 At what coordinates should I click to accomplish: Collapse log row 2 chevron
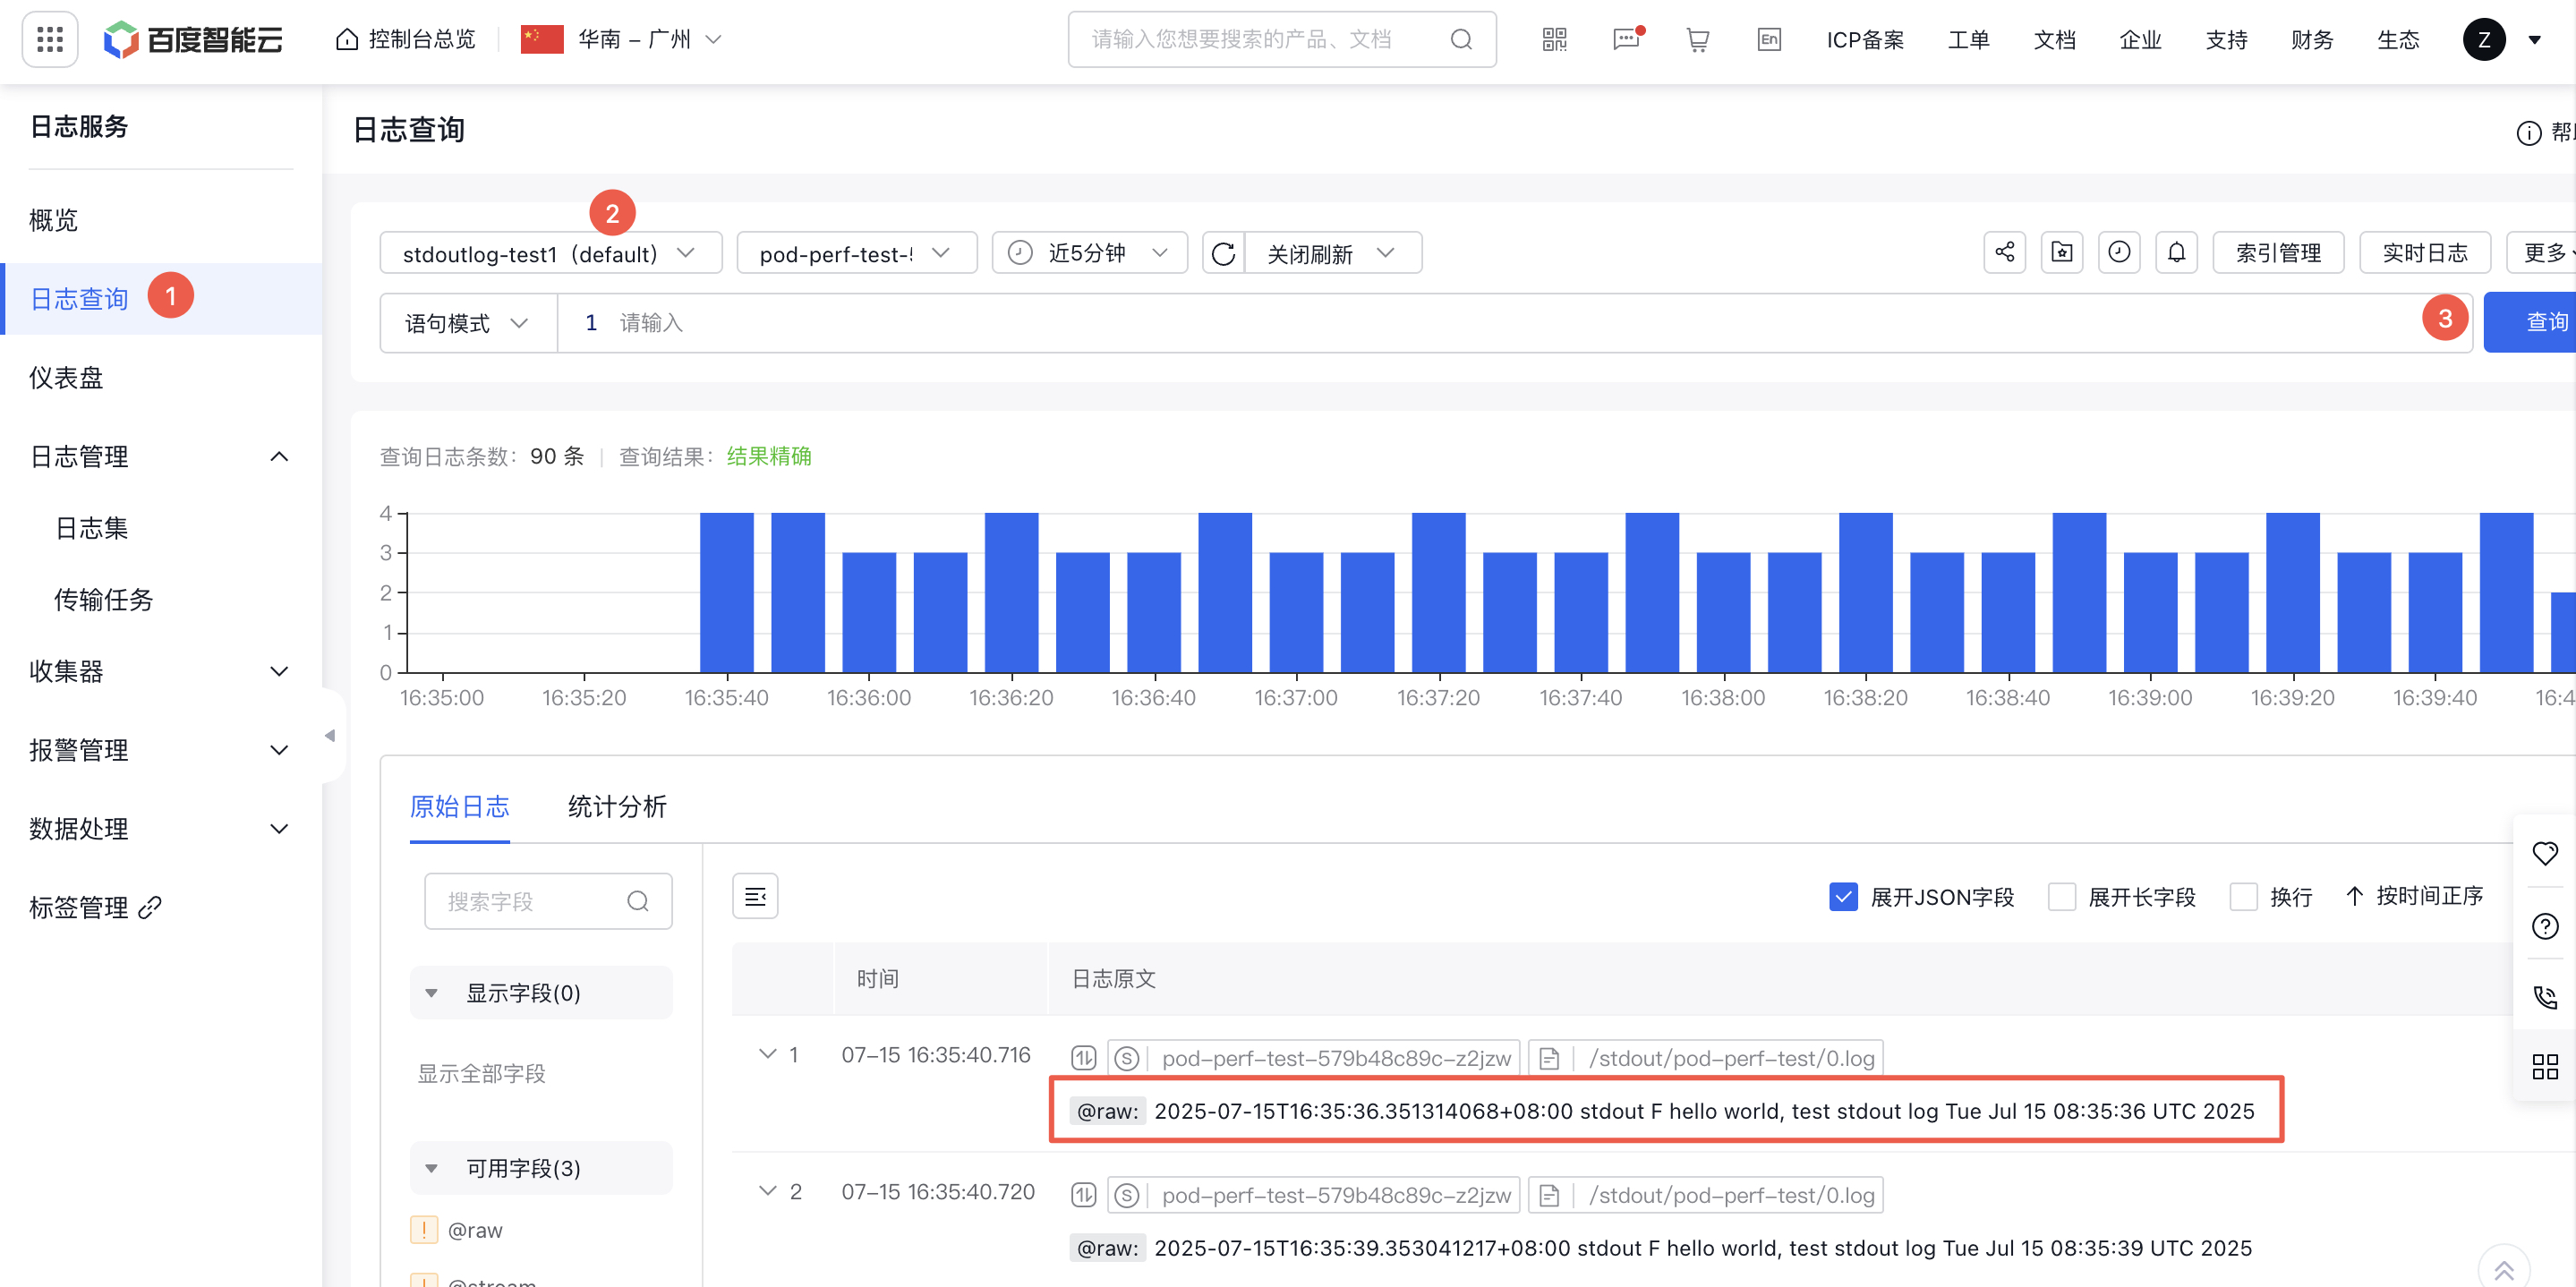[767, 1192]
